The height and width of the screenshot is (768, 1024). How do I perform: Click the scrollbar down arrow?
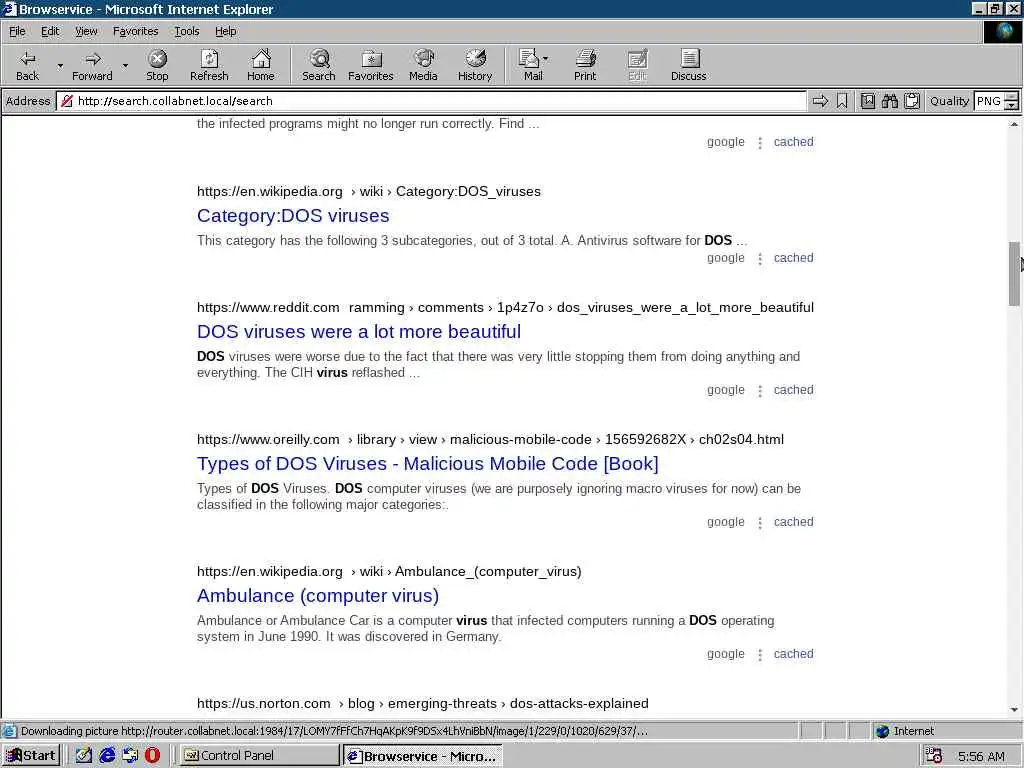(1014, 709)
